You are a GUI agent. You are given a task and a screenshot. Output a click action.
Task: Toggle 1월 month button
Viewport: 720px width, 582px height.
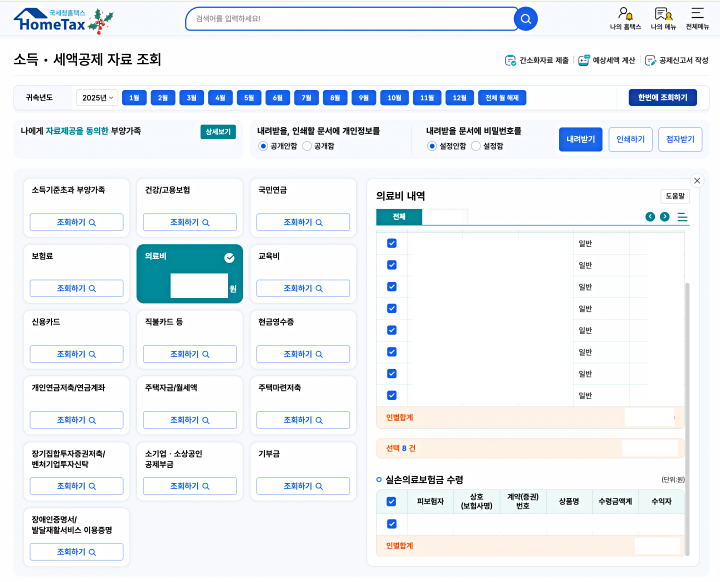pyautogui.click(x=134, y=98)
